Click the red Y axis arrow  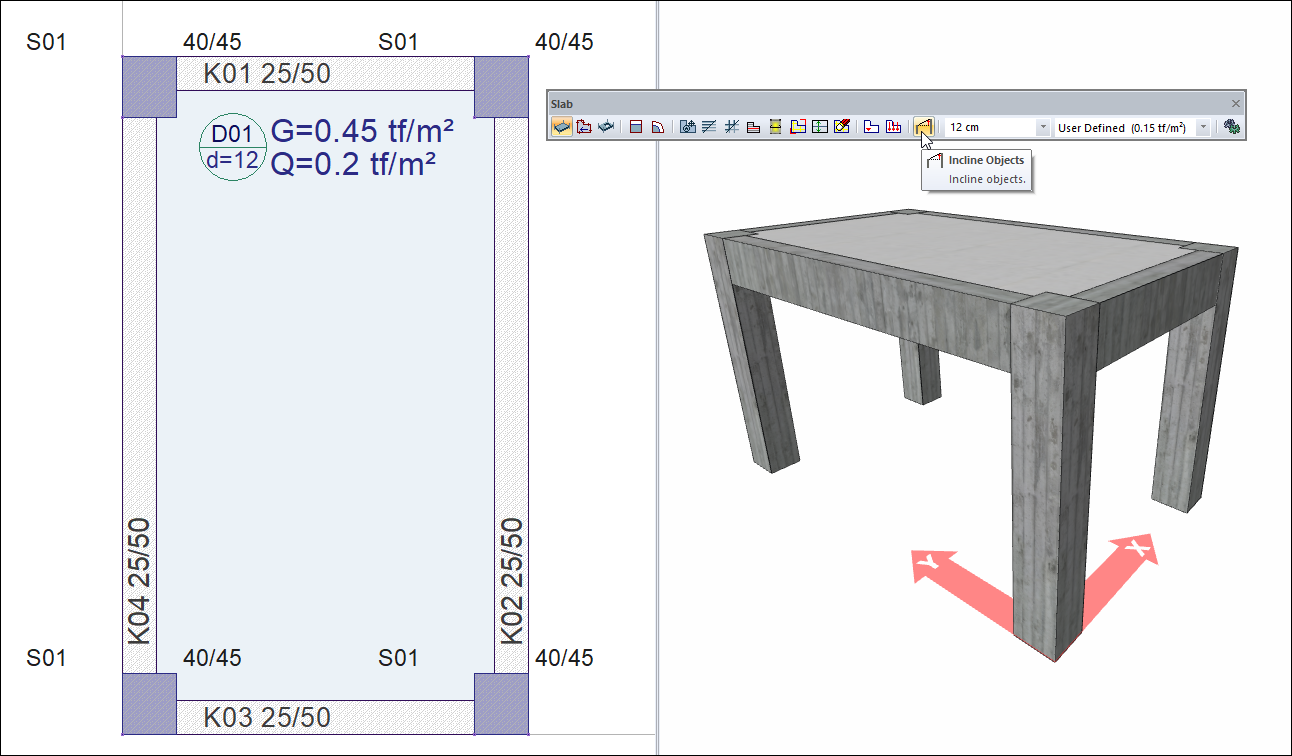coord(950,578)
